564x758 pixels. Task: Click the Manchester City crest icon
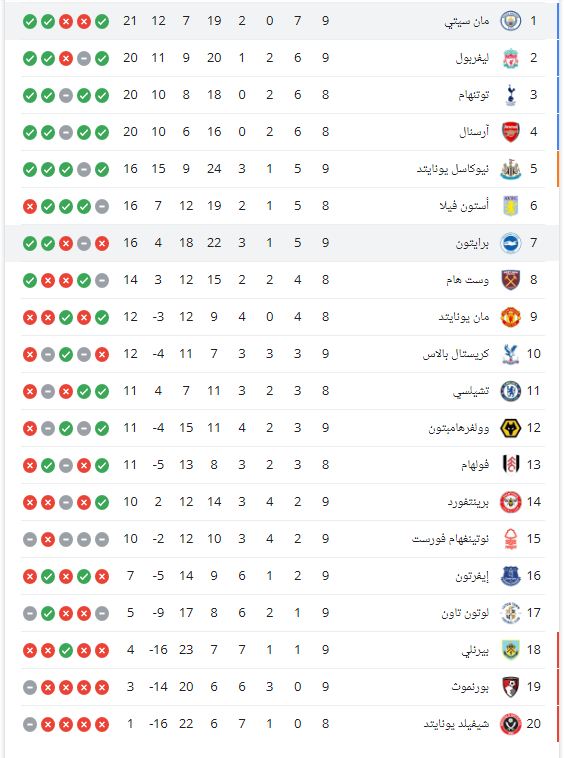pyautogui.click(x=510, y=21)
